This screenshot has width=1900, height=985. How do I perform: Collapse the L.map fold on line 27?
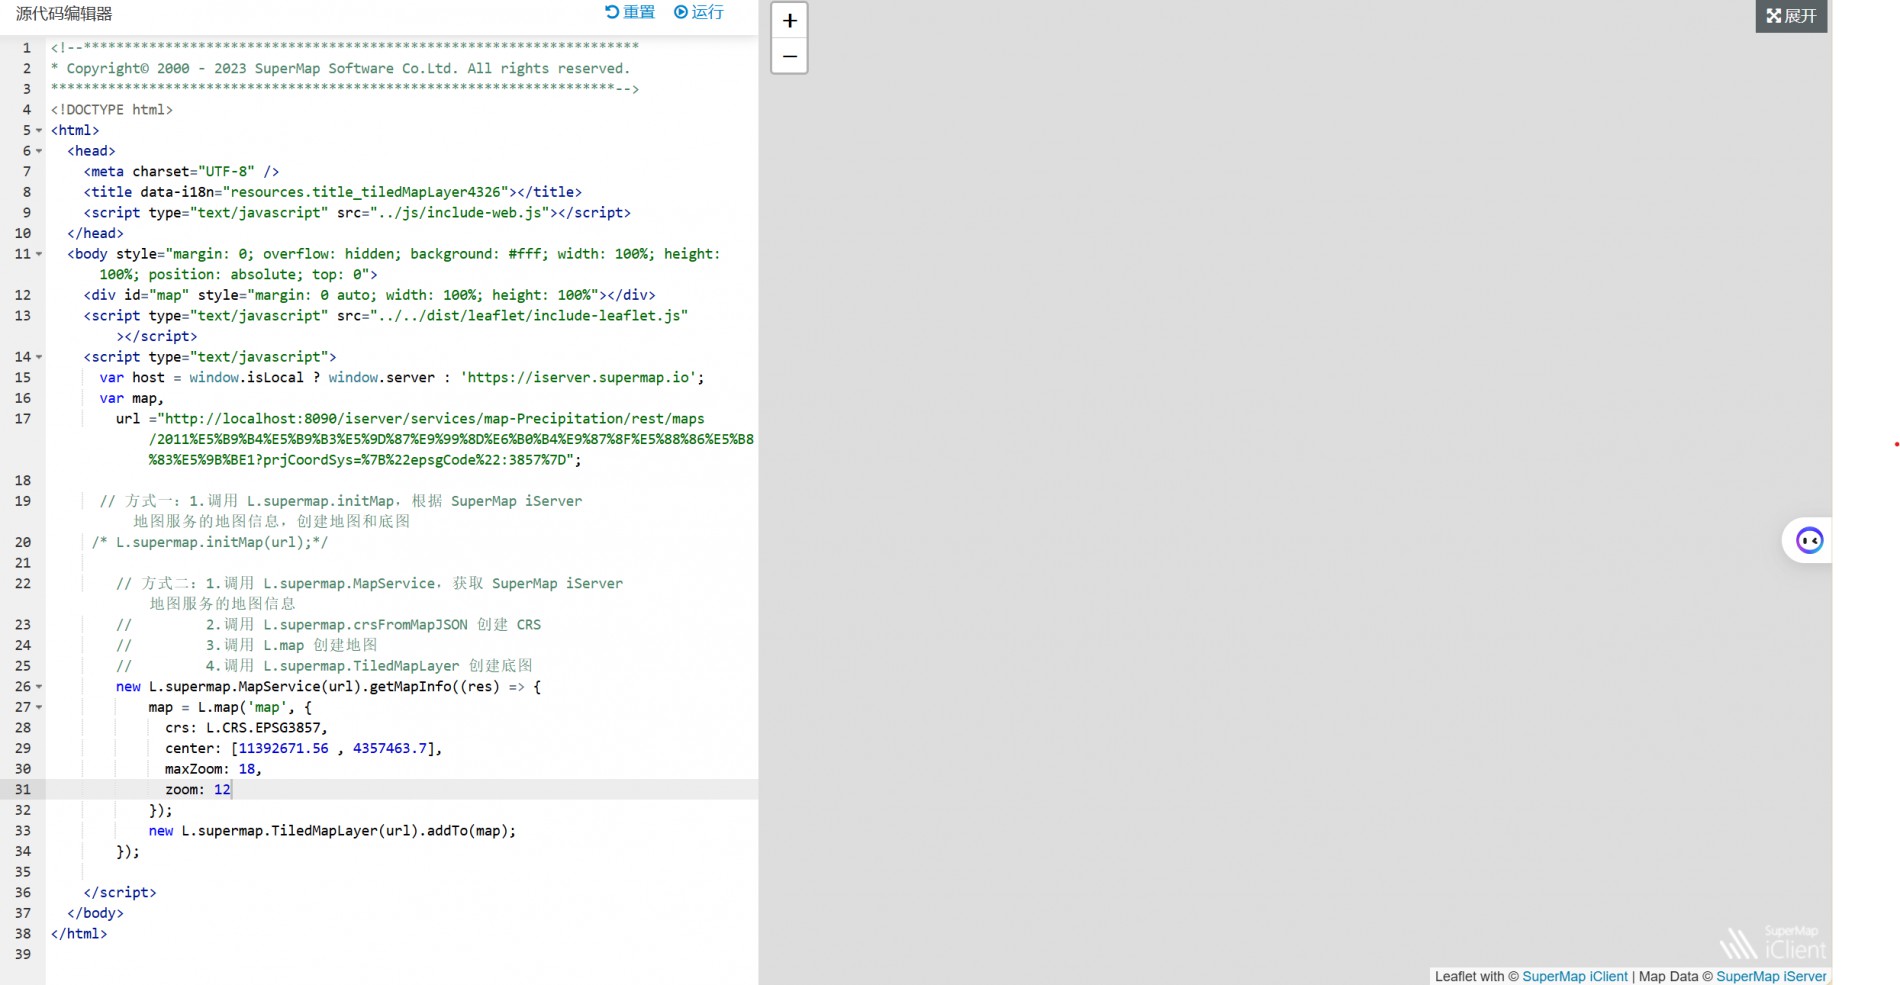point(39,707)
